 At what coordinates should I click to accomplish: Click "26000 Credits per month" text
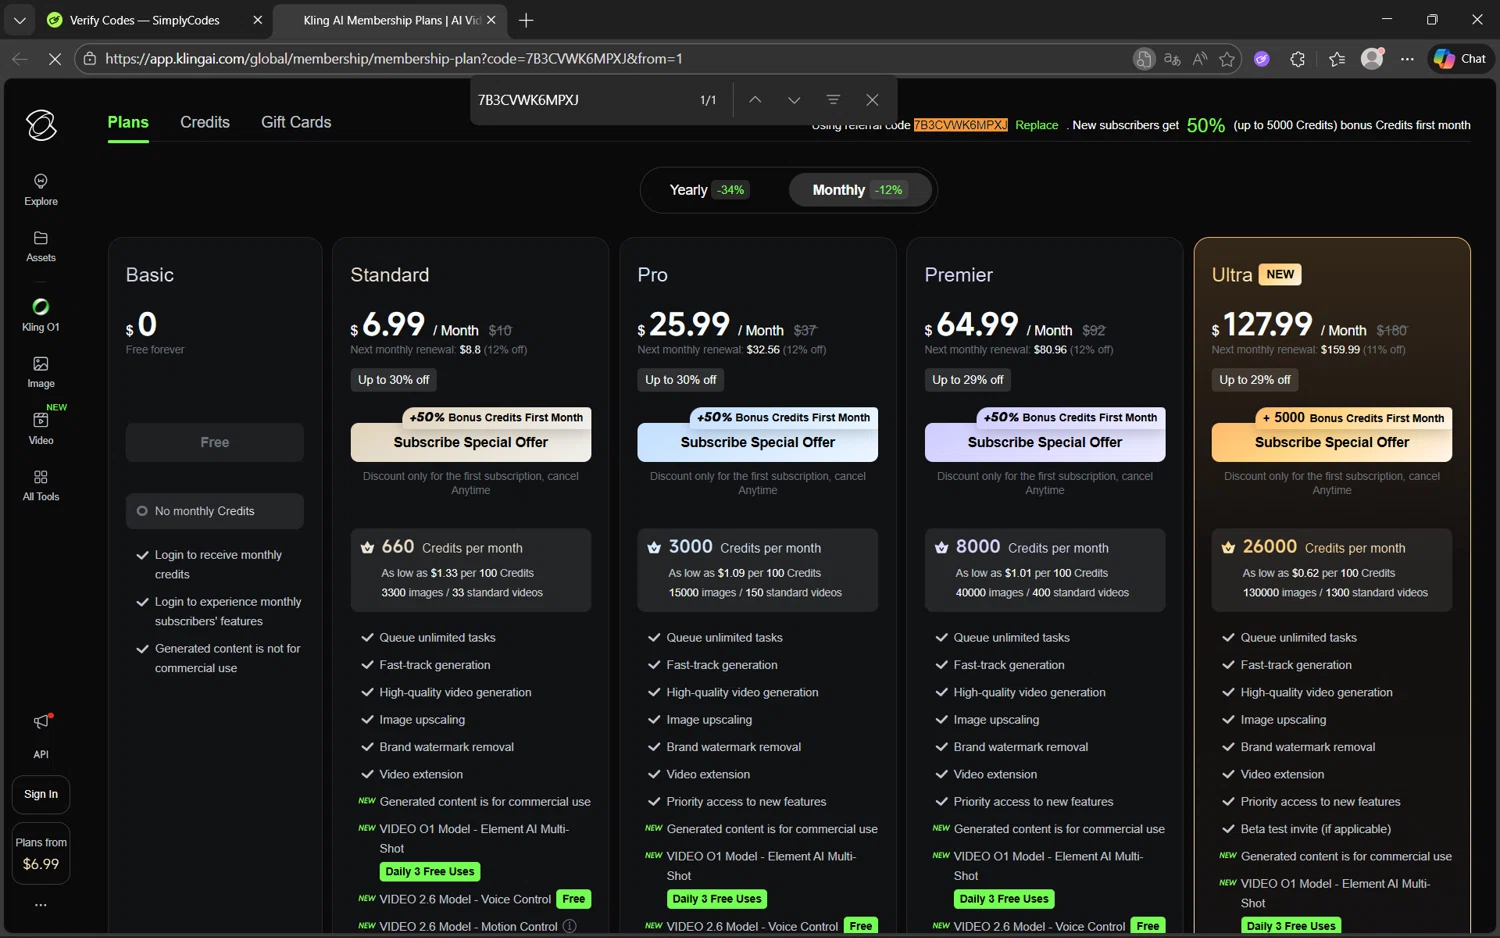(x=1324, y=547)
